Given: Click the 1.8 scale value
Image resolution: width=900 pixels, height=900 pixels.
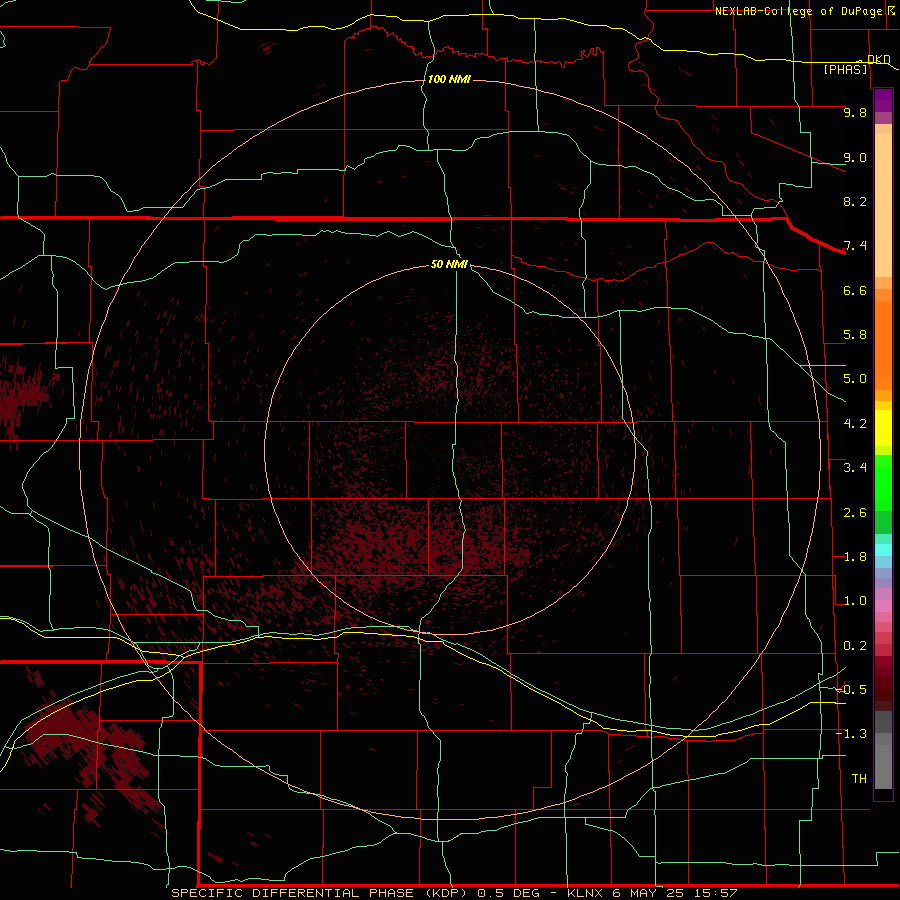Looking at the screenshot, I should pyautogui.click(x=855, y=557).
